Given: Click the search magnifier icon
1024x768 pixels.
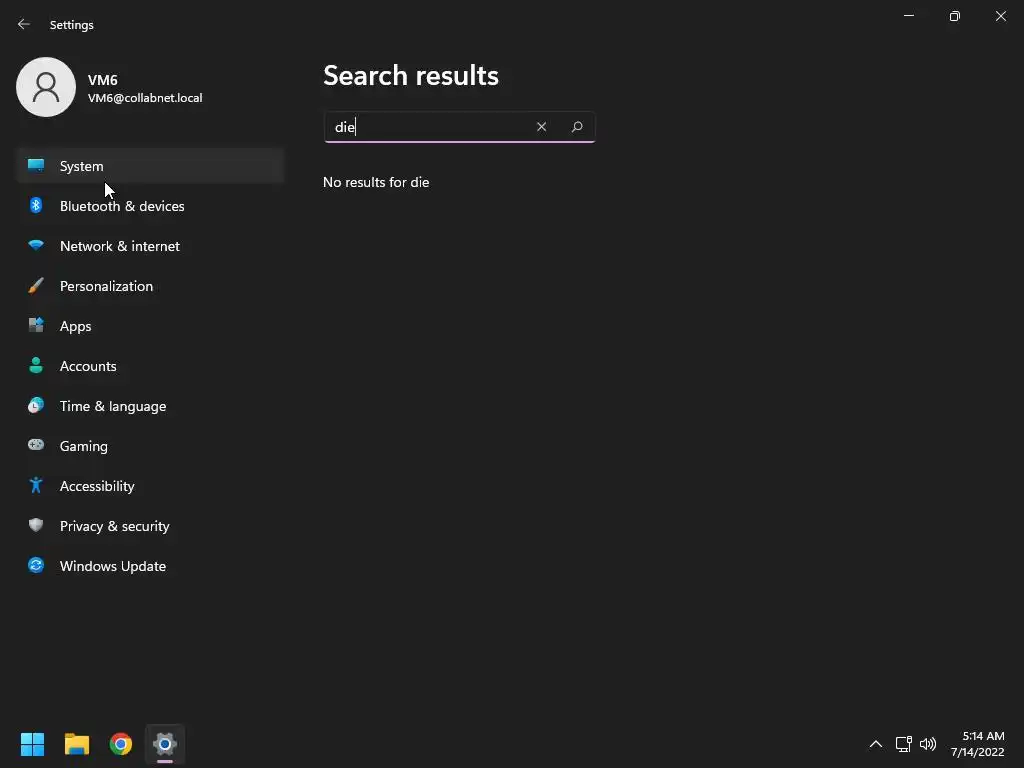Looking at the screenshot, I should point(577,127).
